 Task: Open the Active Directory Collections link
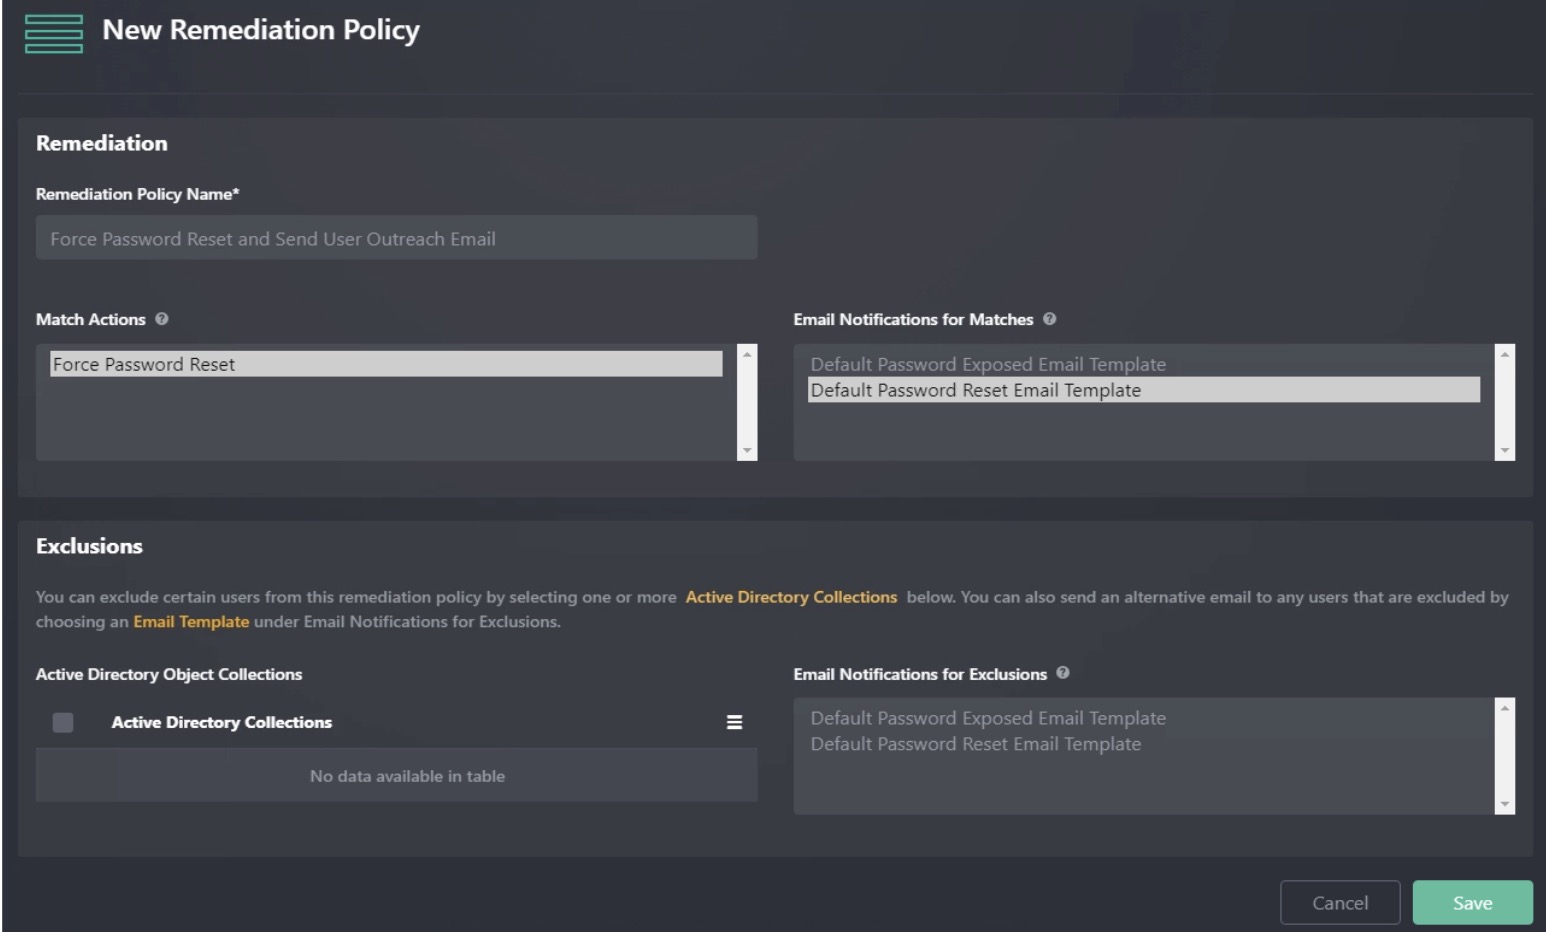point(791,597)
